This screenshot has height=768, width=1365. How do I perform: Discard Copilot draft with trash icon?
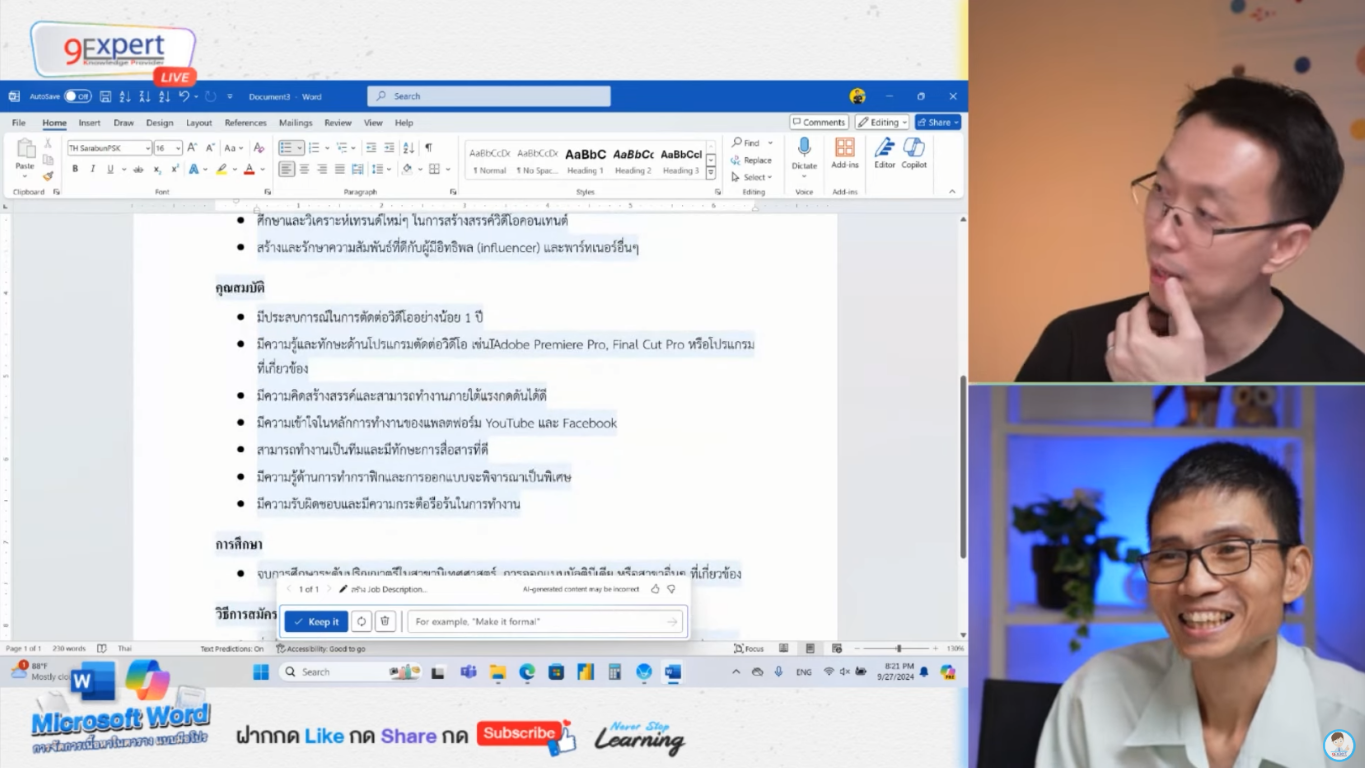pos(385,622)
